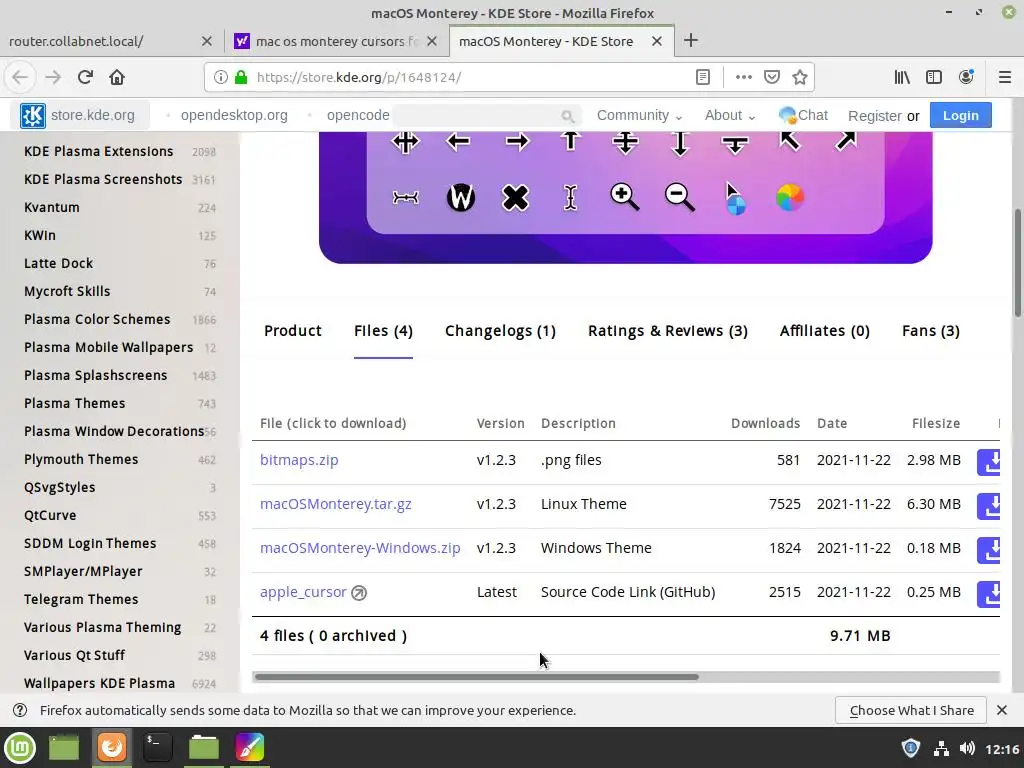This screenshot has width=1024, height=768.
Task: Switch to Affiliates (0) tab
Action: click(x=825, y=330)
